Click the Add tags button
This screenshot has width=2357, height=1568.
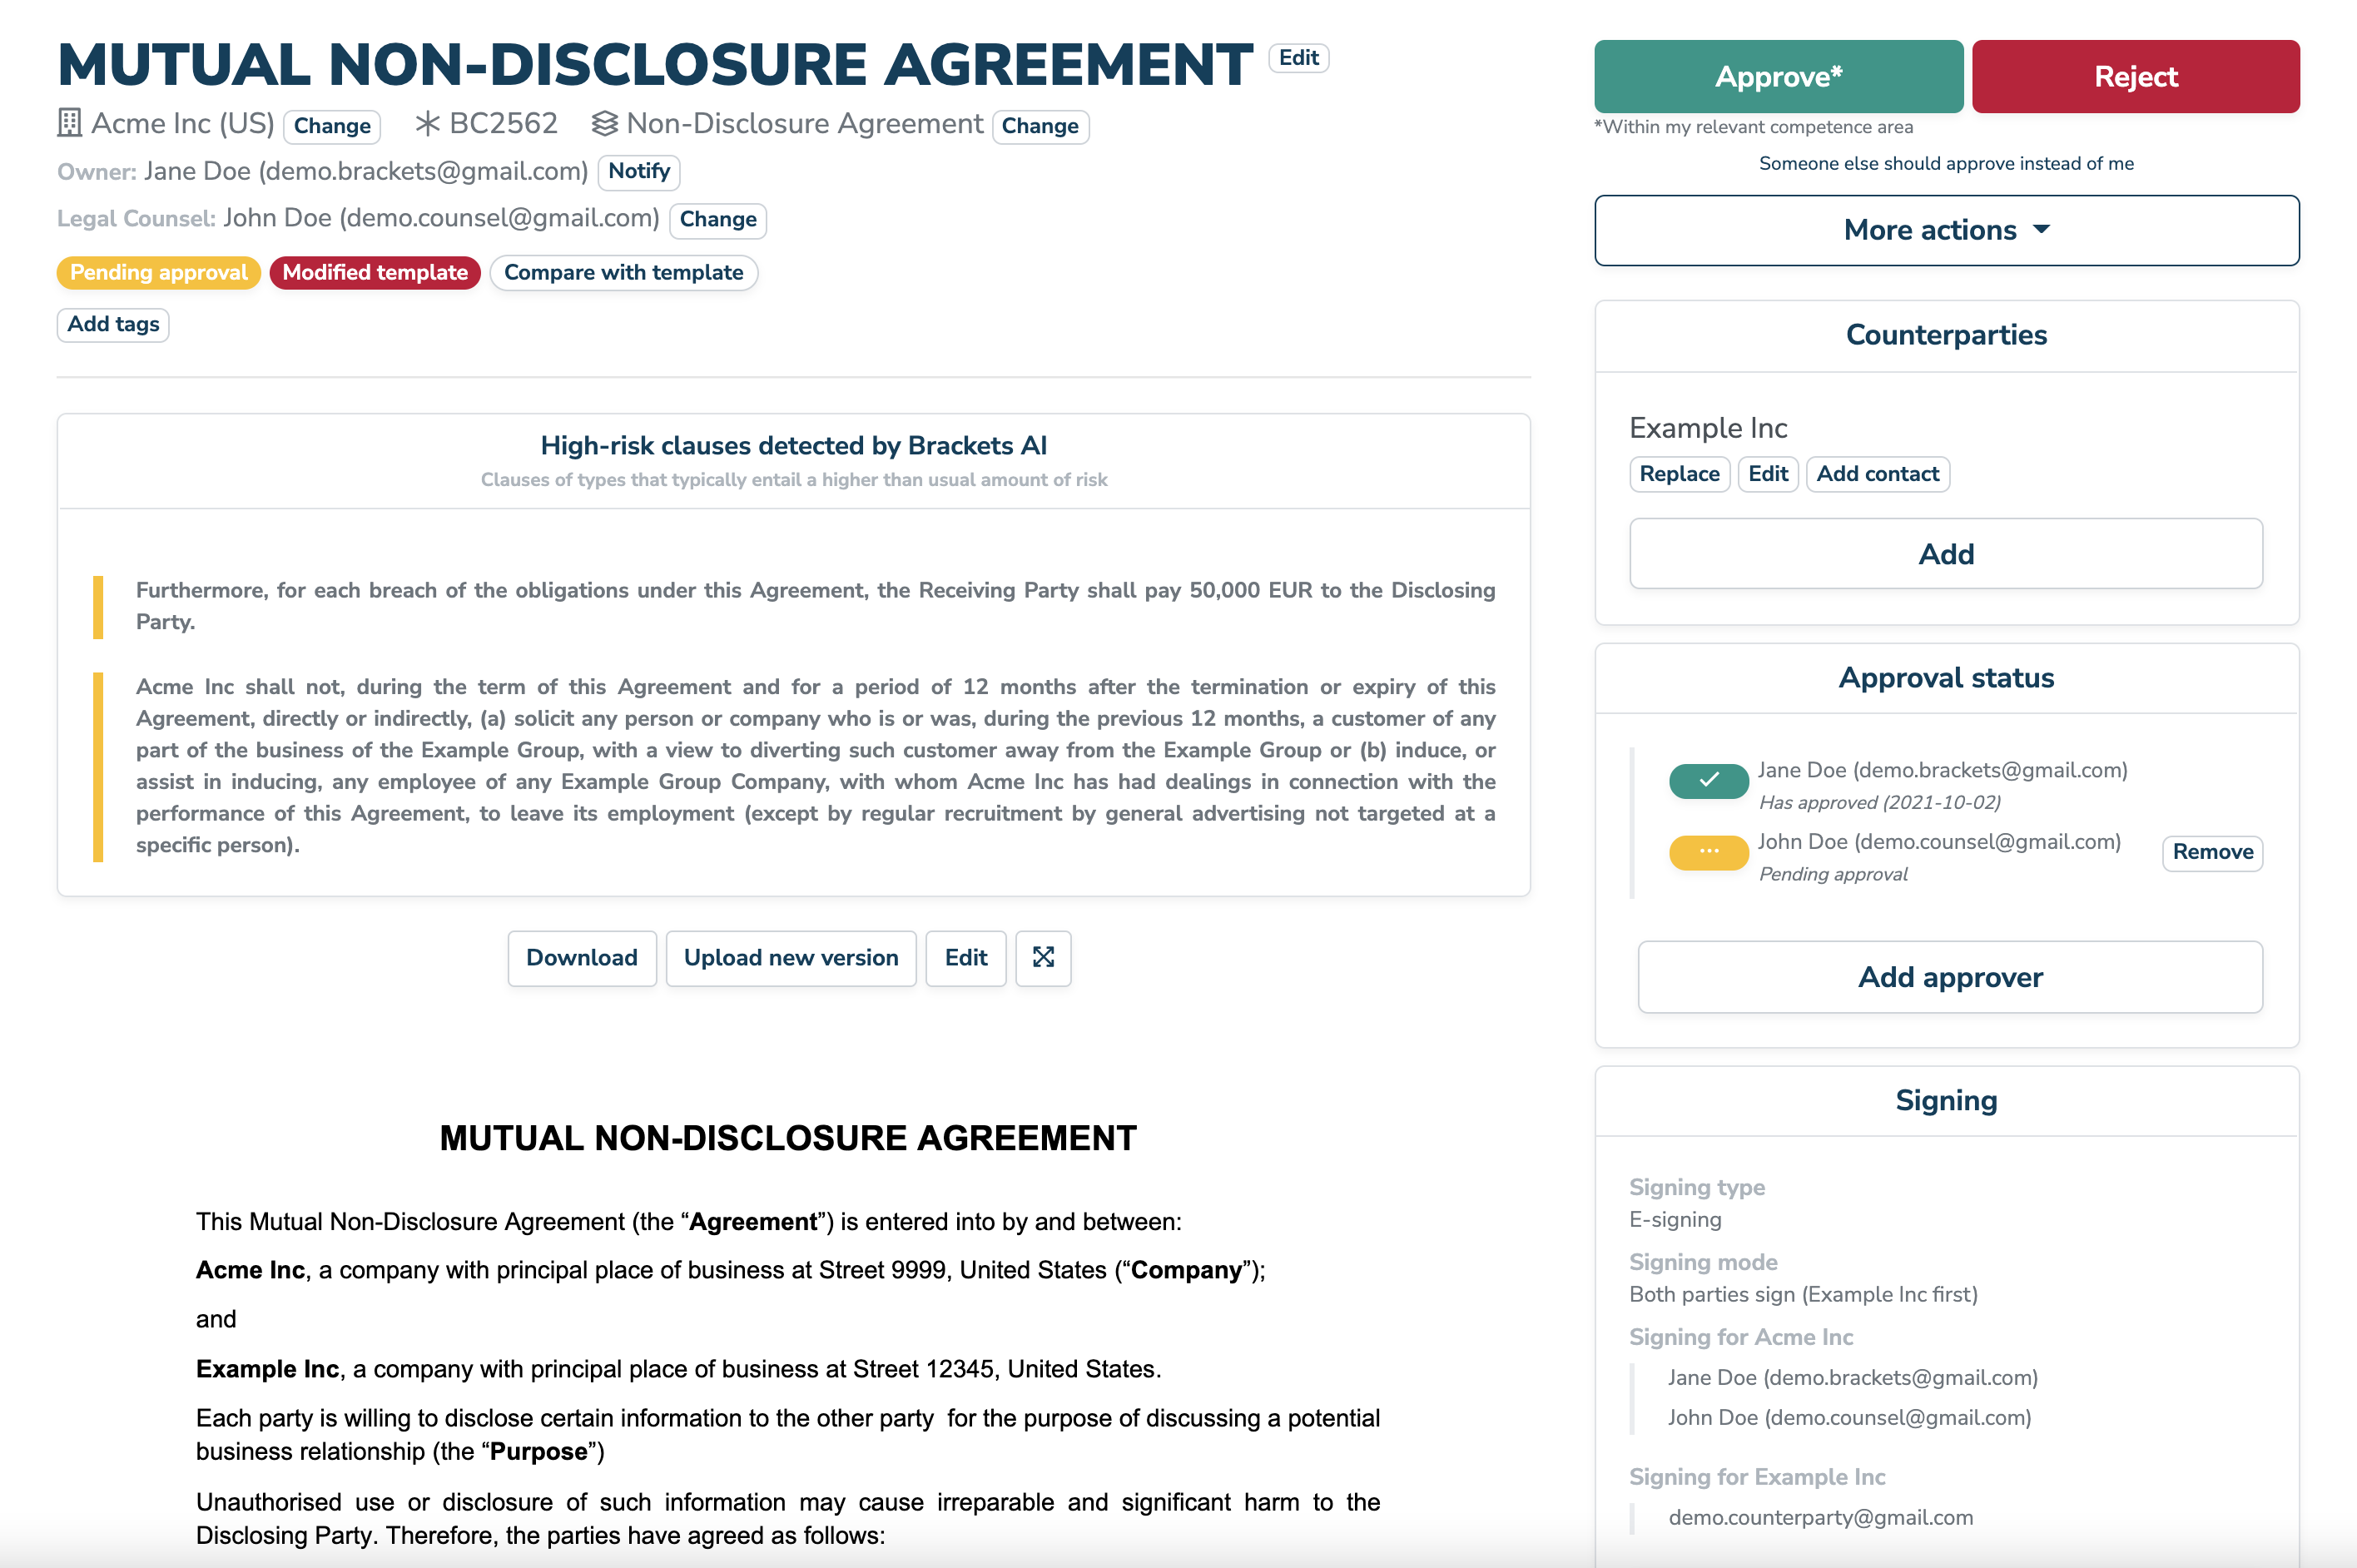coord(113,324)
